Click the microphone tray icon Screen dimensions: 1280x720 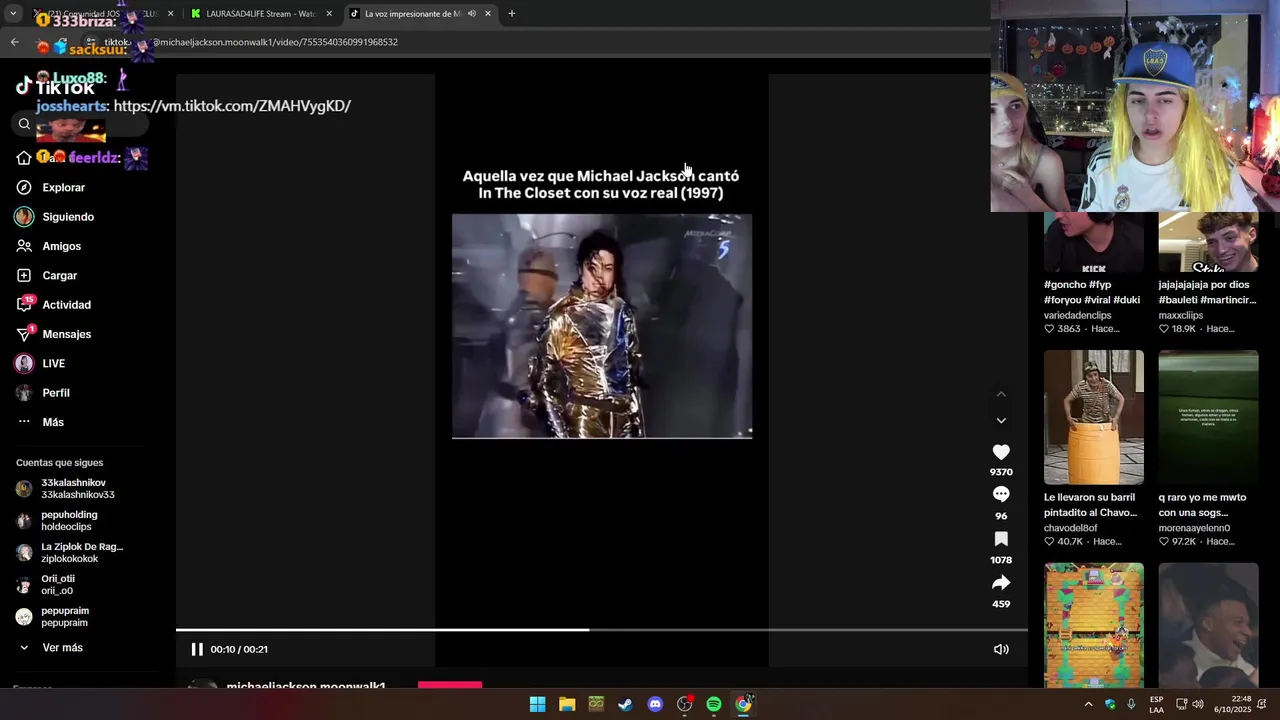tap(1131, 704)
